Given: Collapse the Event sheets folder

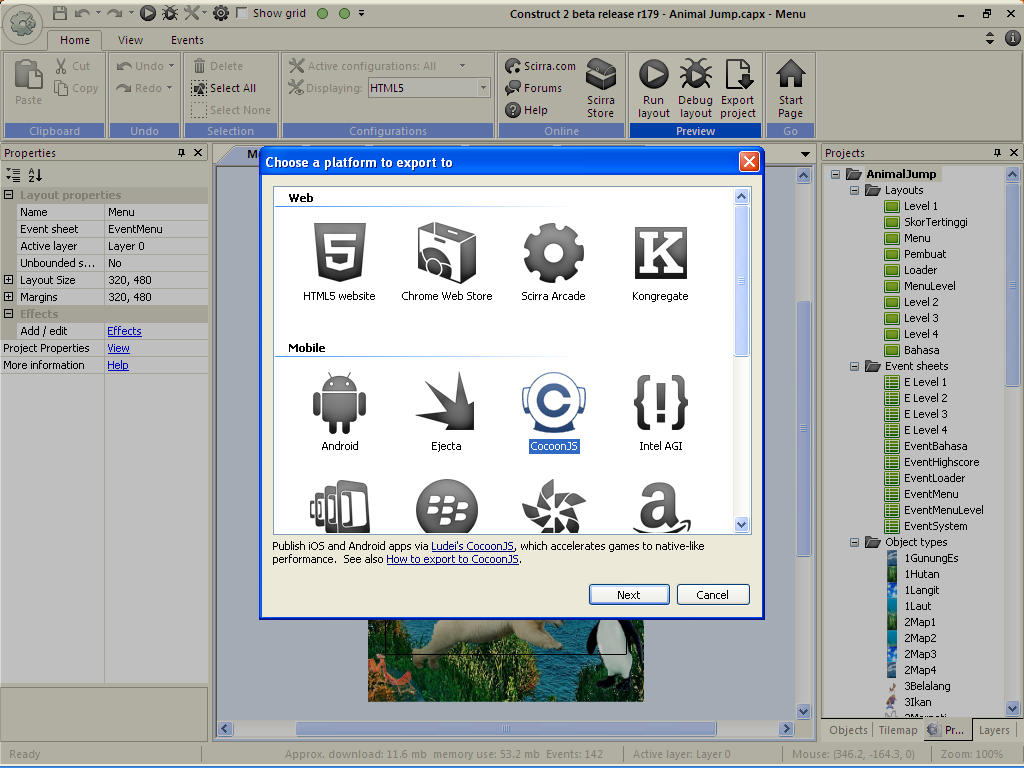Looking at the screenshot, I should (x=854, y=366).
